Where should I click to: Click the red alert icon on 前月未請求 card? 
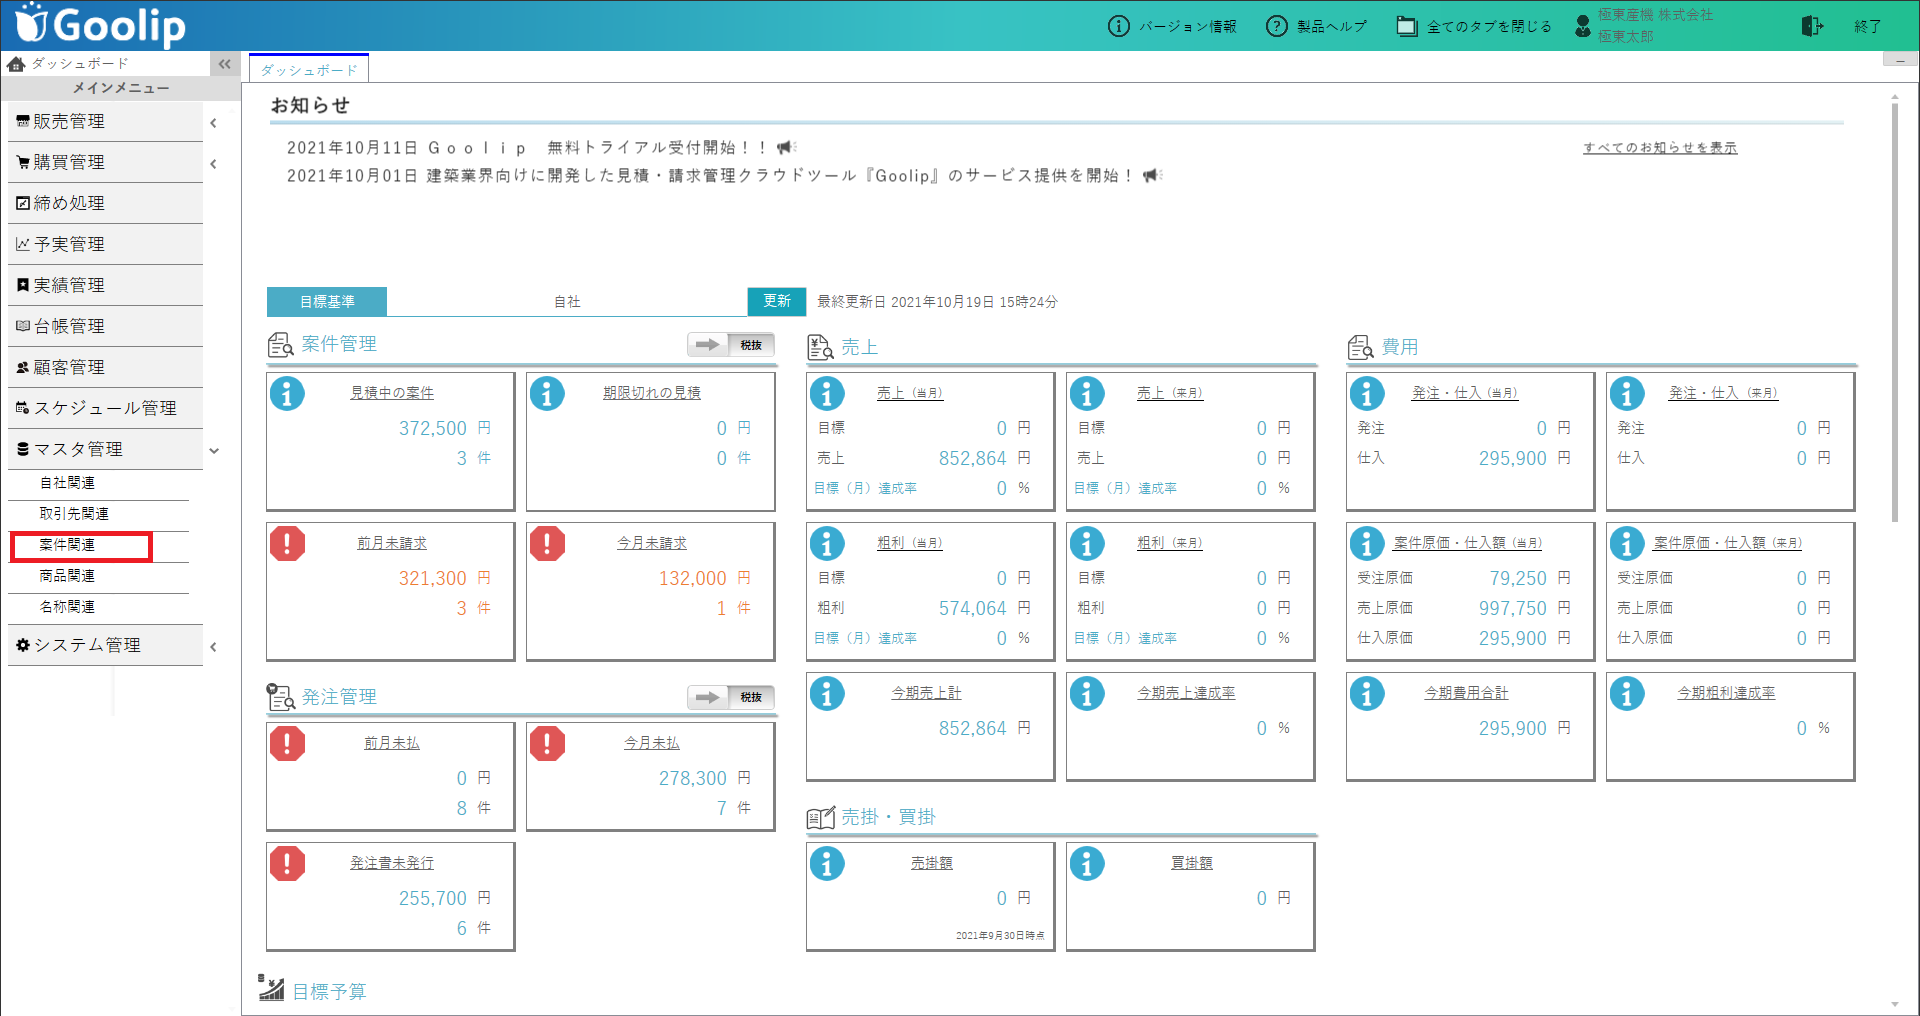[287, 544]
